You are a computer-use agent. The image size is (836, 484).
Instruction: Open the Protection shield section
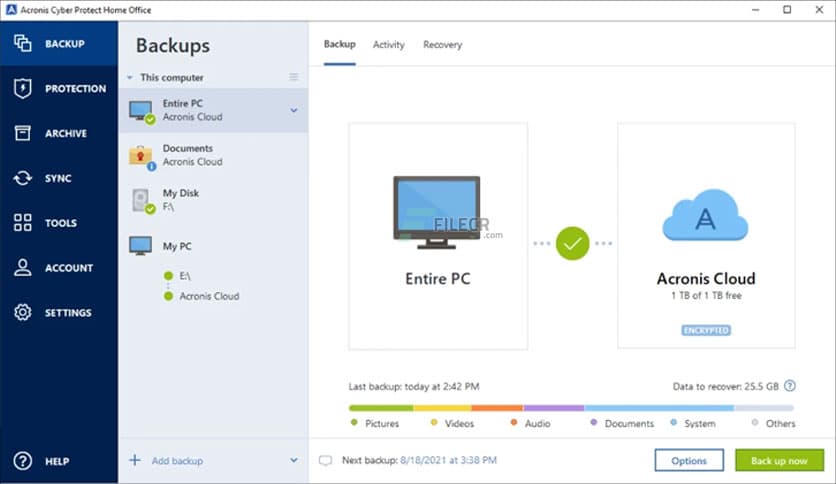22,89
